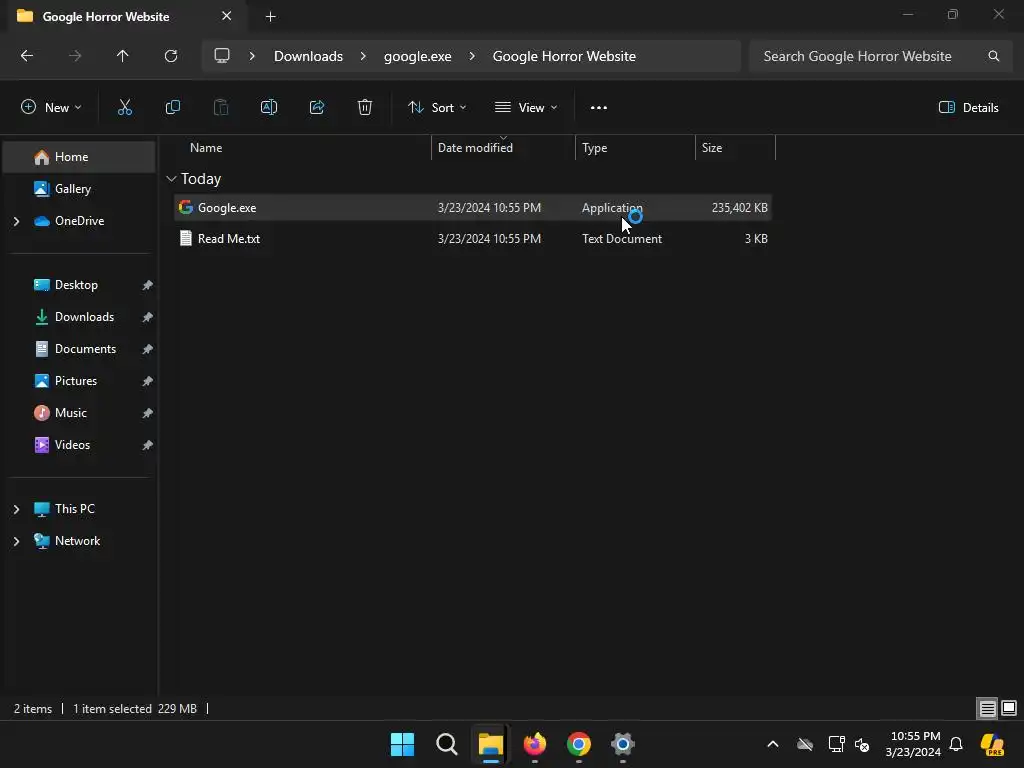Expand the This PC tree node
This screenshot has width=1024, height=768.
click(16, 509)
